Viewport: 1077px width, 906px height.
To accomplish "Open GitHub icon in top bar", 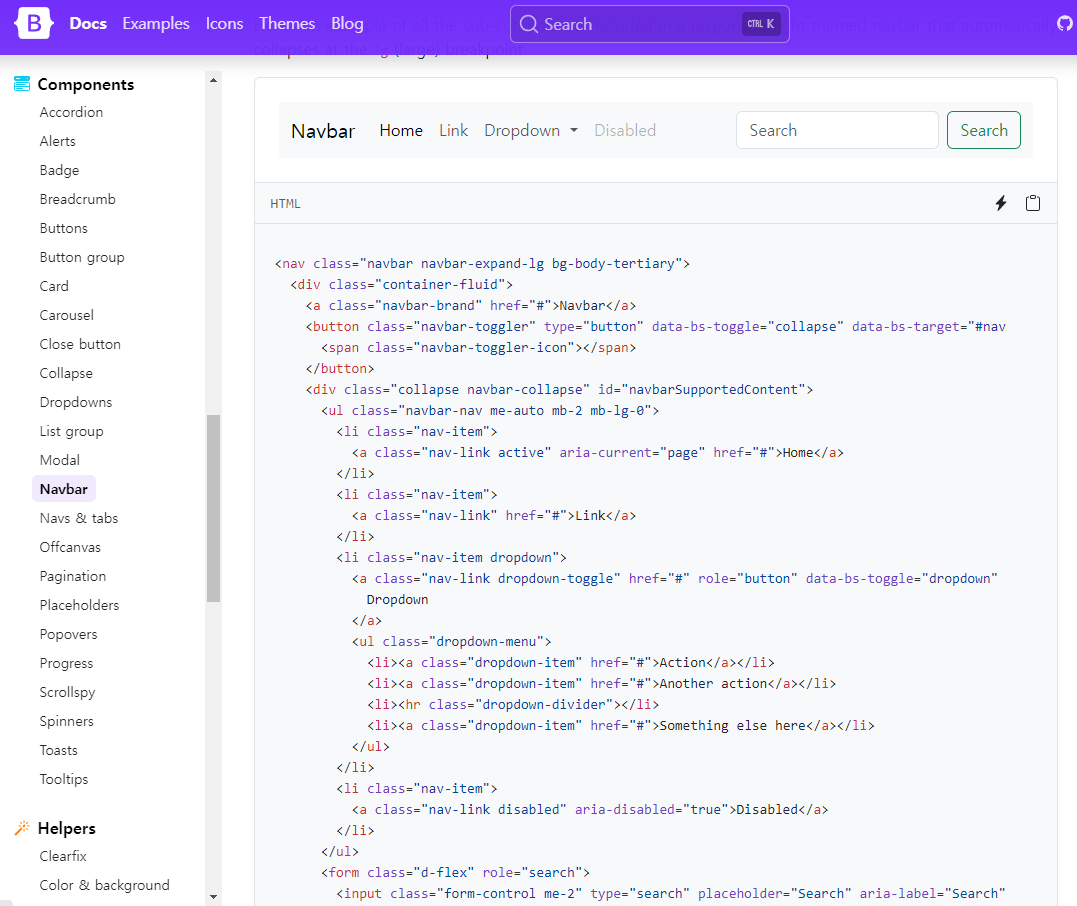I will (x=1065, y=24).
